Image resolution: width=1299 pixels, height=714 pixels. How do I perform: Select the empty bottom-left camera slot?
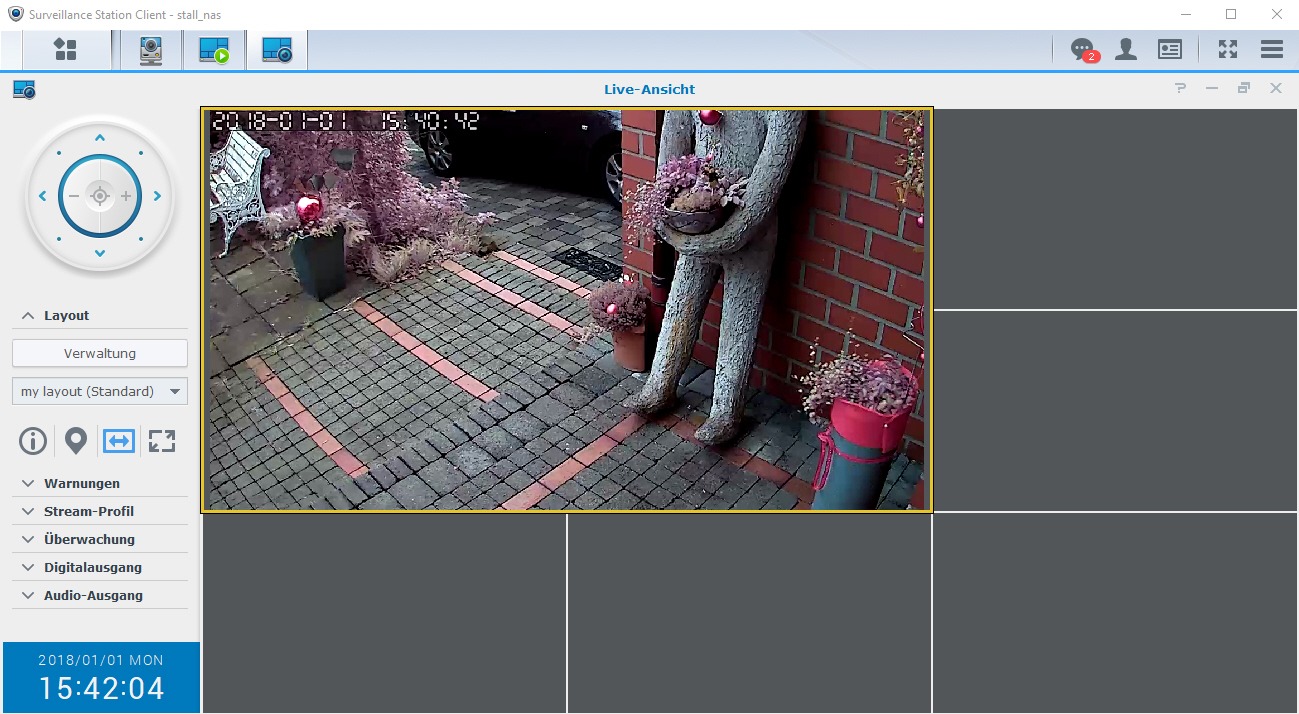point(384,614)
